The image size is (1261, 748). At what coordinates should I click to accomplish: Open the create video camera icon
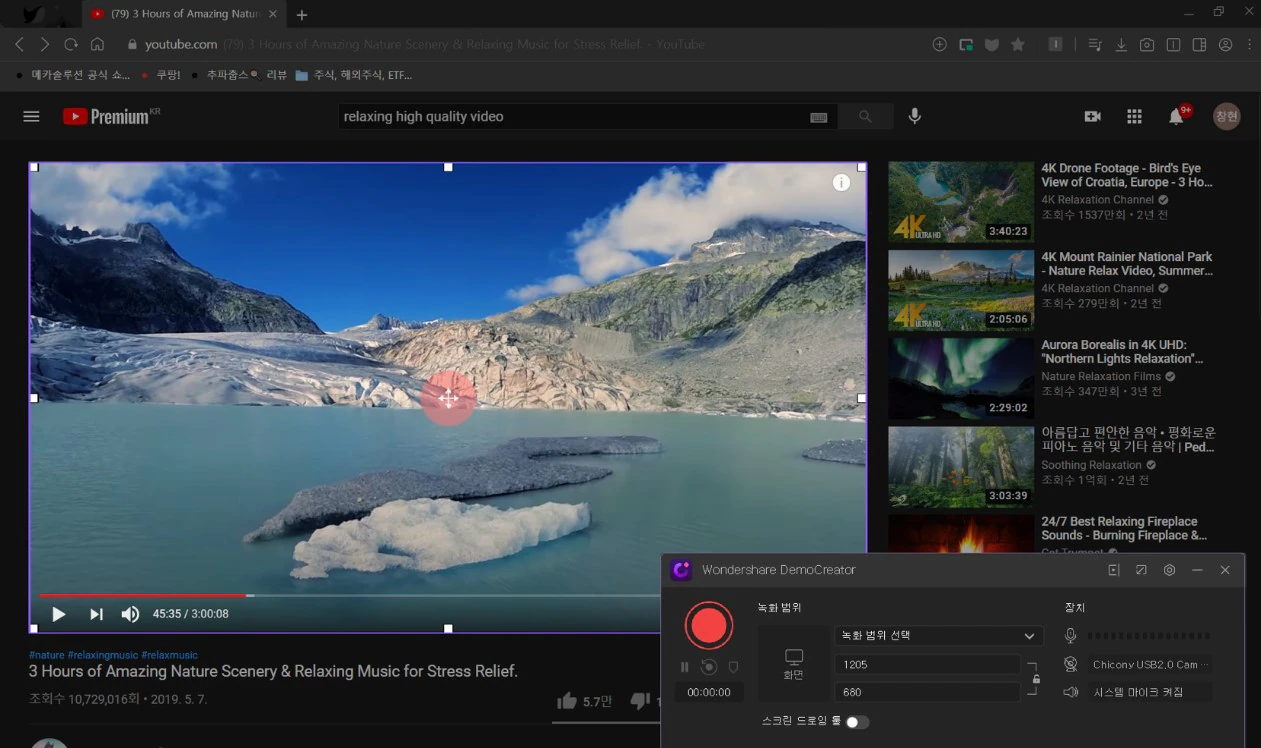(1092, 116)
